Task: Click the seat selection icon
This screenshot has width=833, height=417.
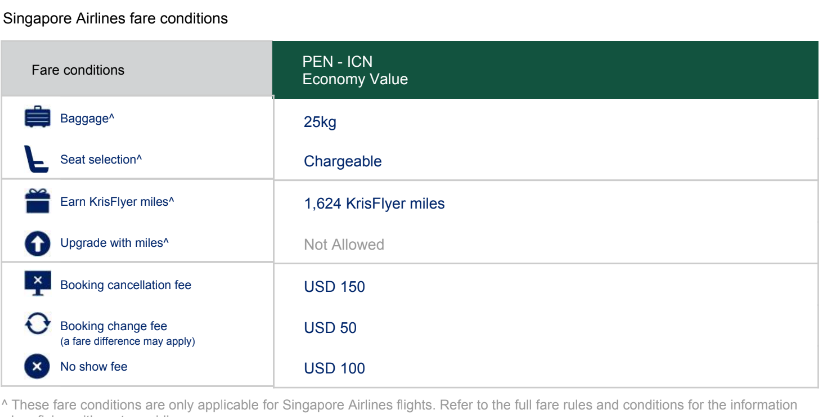Action: (37, 159)
